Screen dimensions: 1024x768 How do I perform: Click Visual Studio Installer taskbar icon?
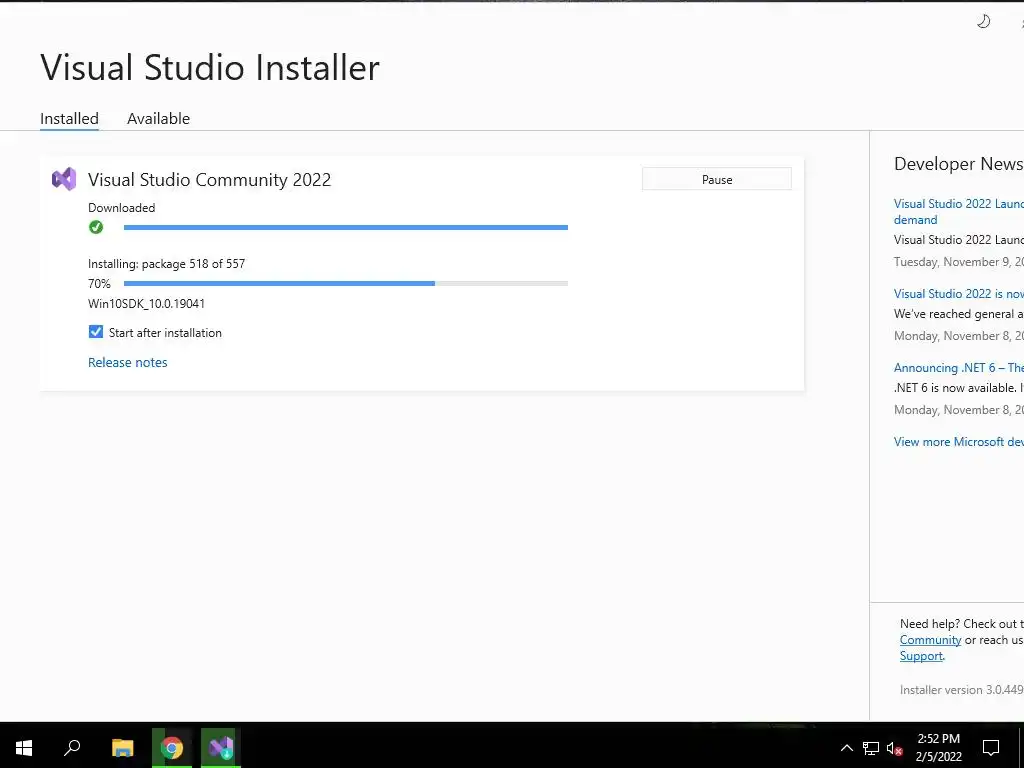click(221, 747)
